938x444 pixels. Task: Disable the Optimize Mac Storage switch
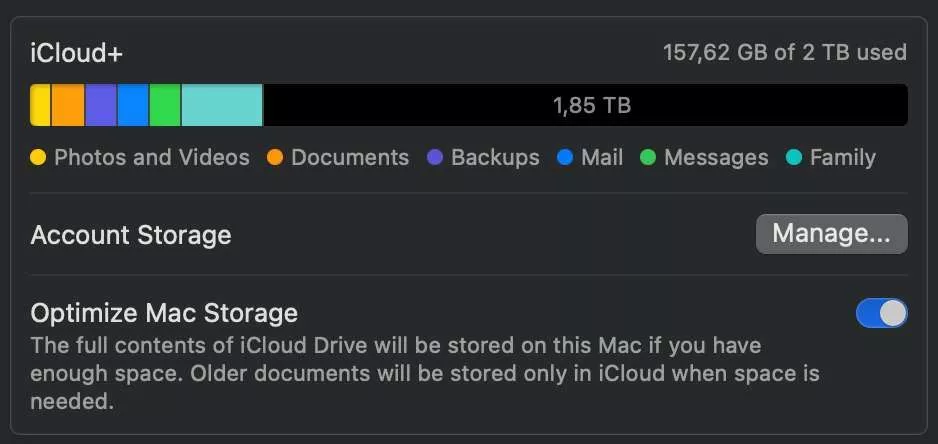881,314
